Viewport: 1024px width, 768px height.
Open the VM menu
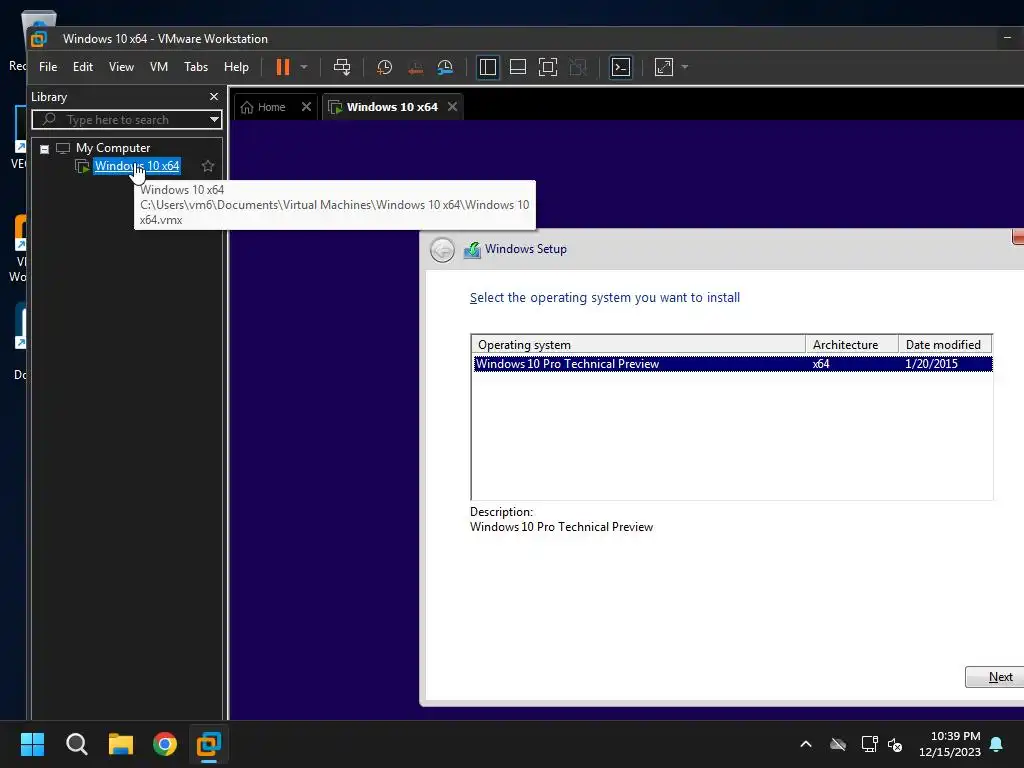(159, 67)
